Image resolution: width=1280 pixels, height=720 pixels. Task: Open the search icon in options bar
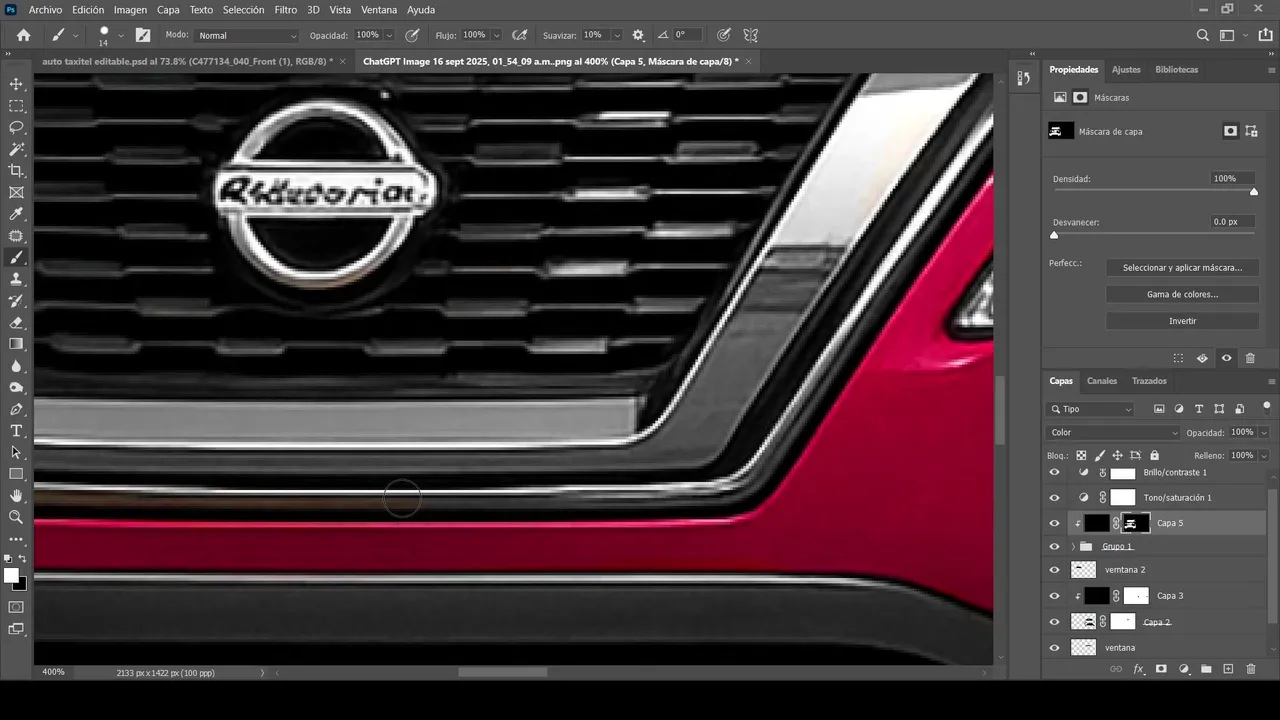(x=1203, y=35)
